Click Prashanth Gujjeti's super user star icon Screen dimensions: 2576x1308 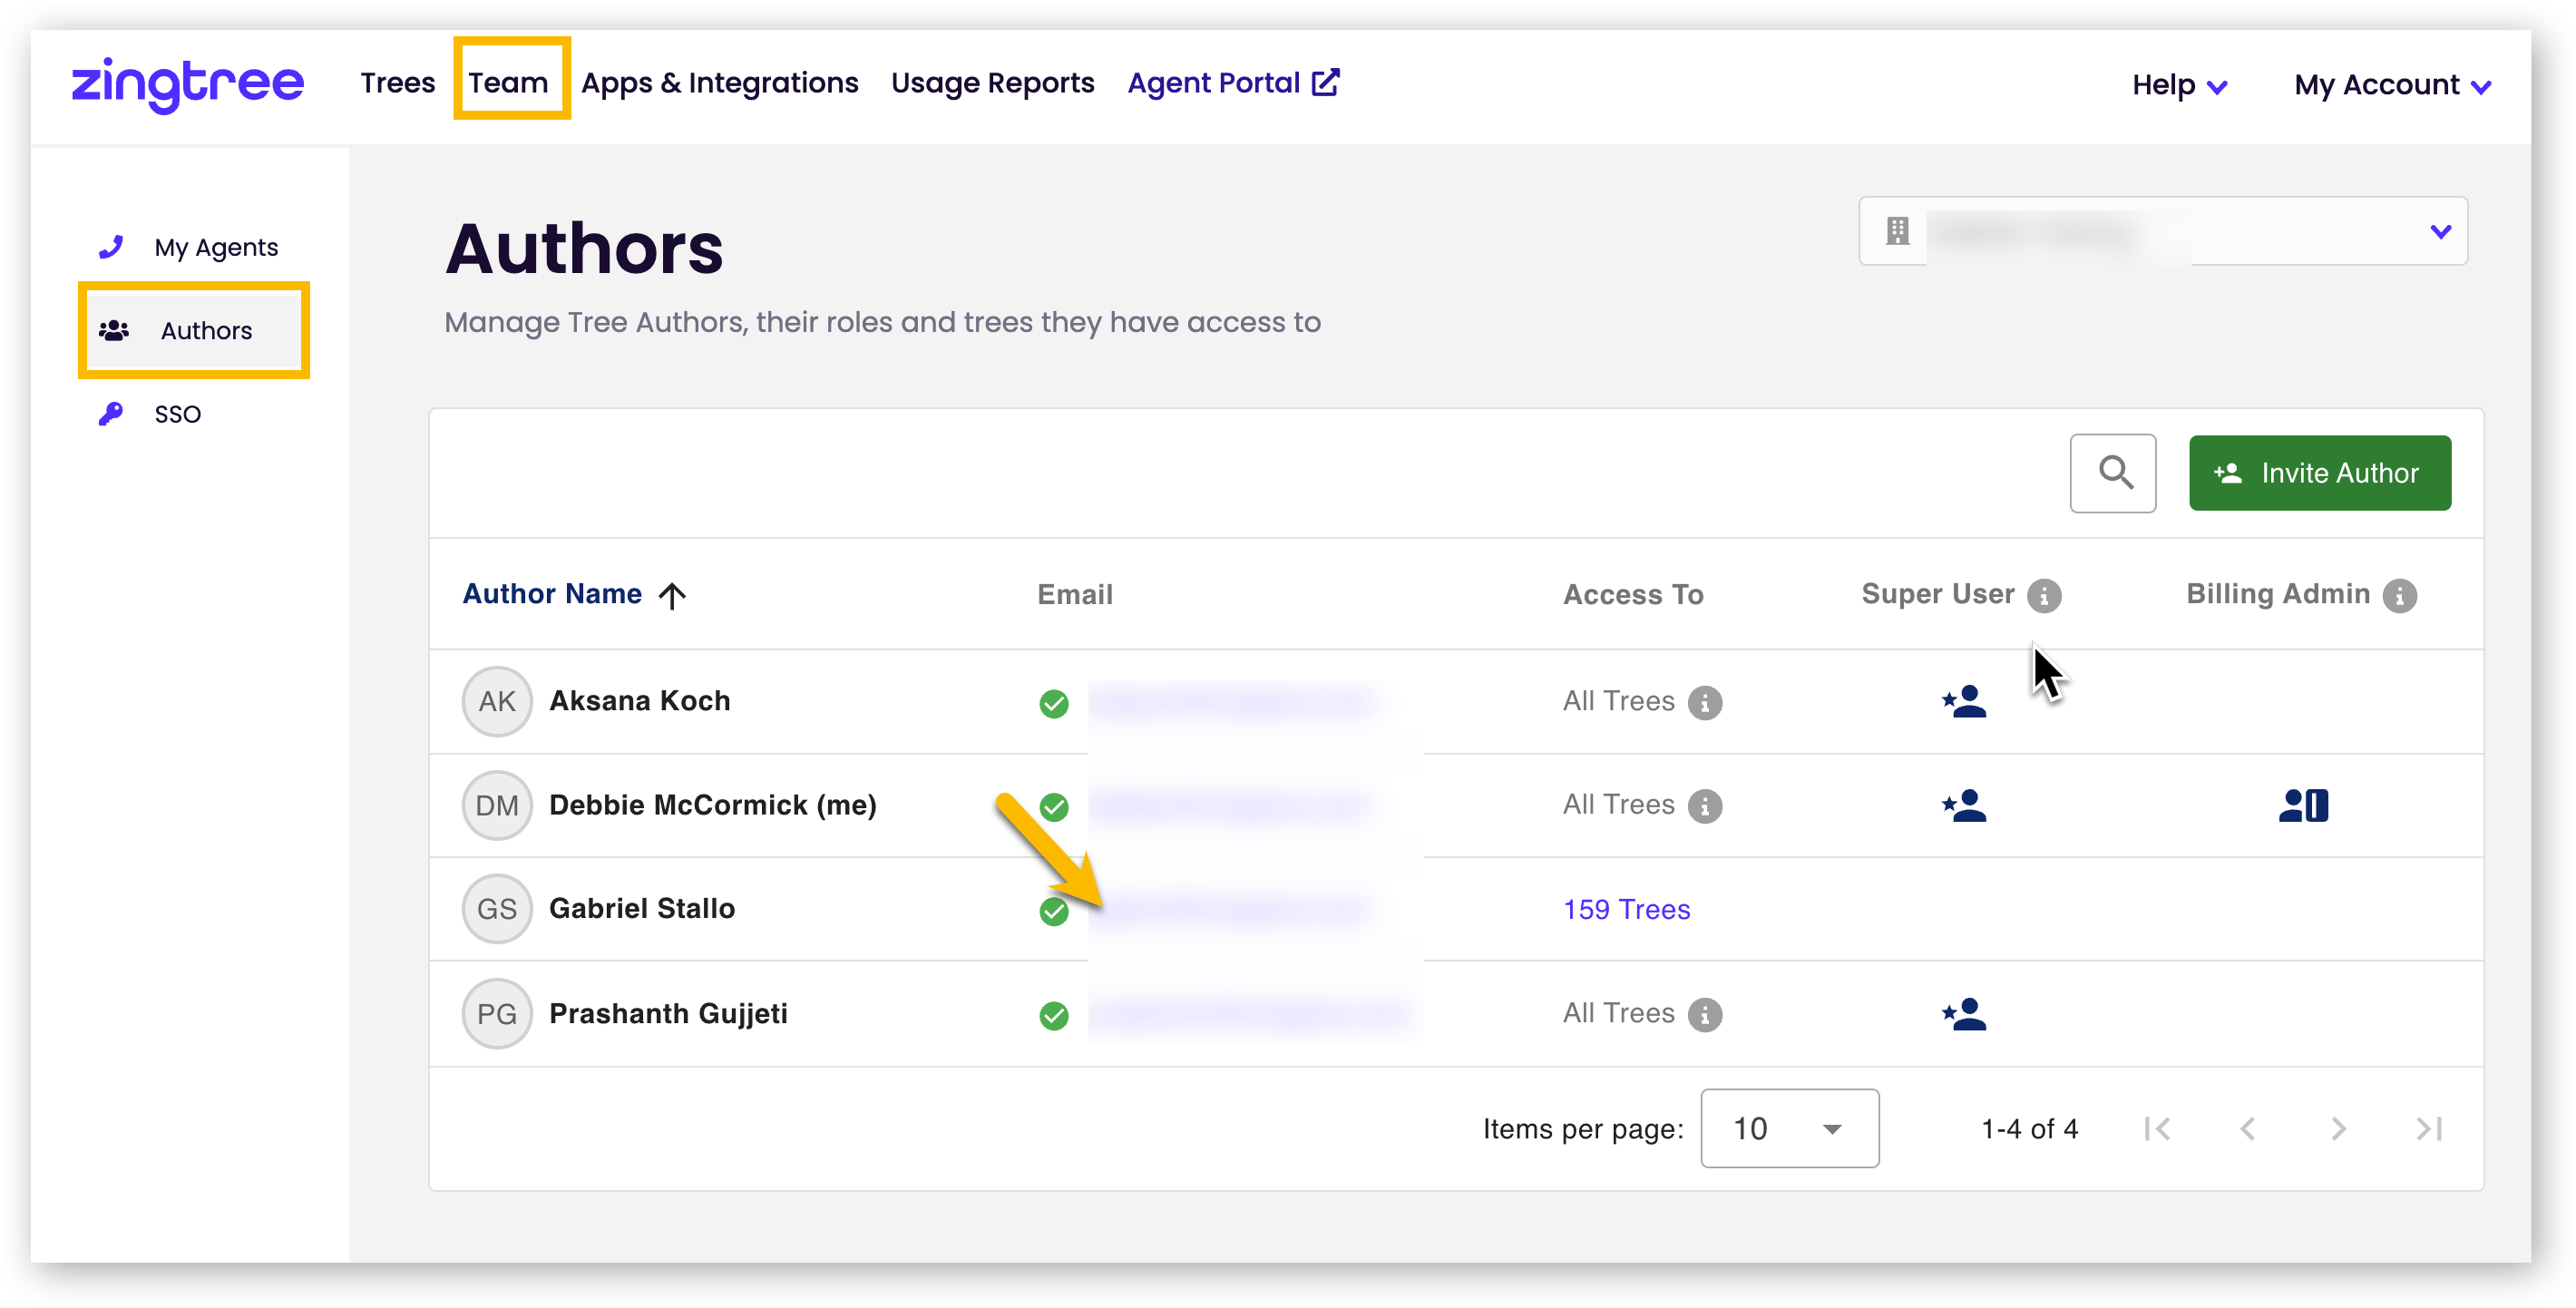tap(1964, 1014)
